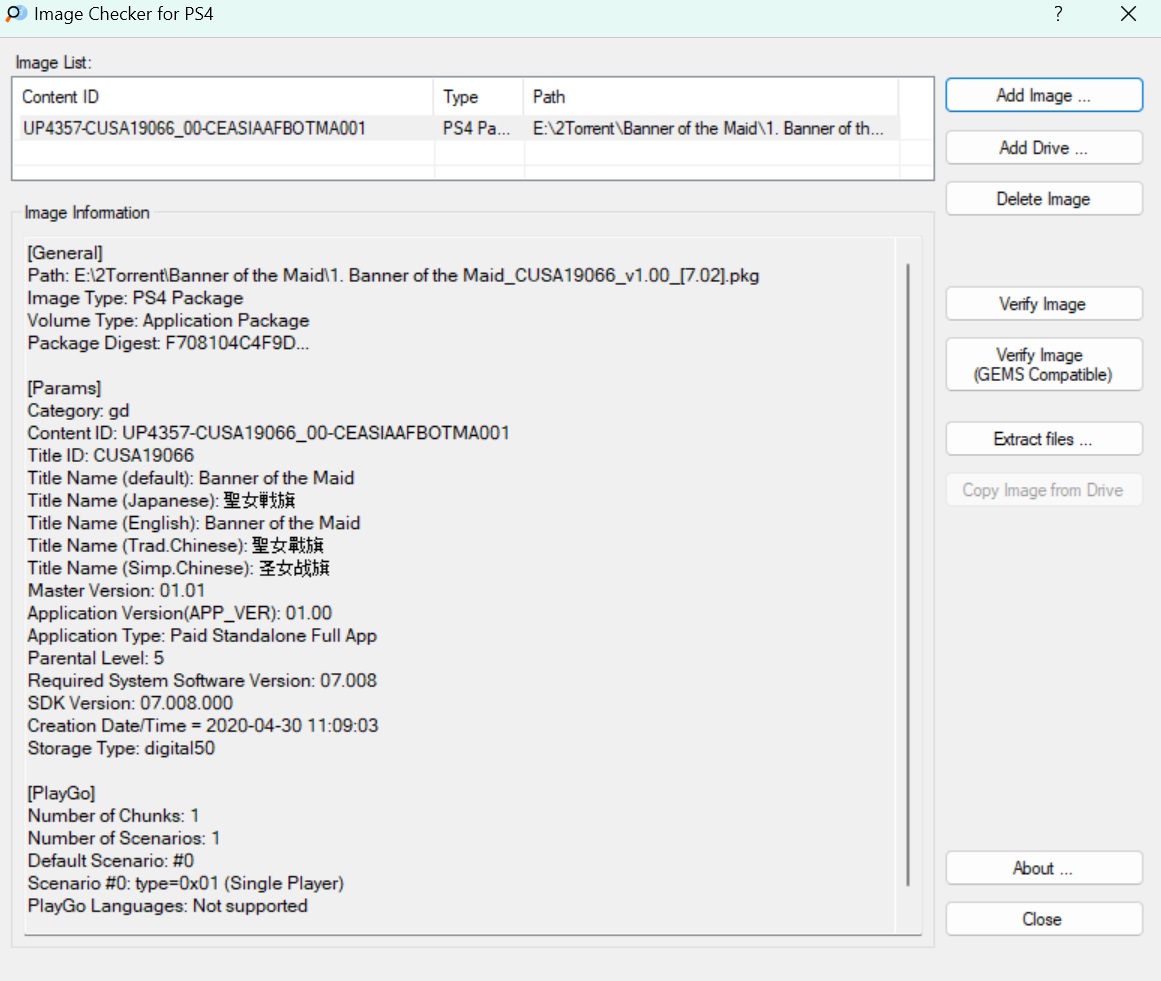This screenshot has height=981, width=1161.
Task: Click the question mark help icon
Action: tap(1058, 14)
